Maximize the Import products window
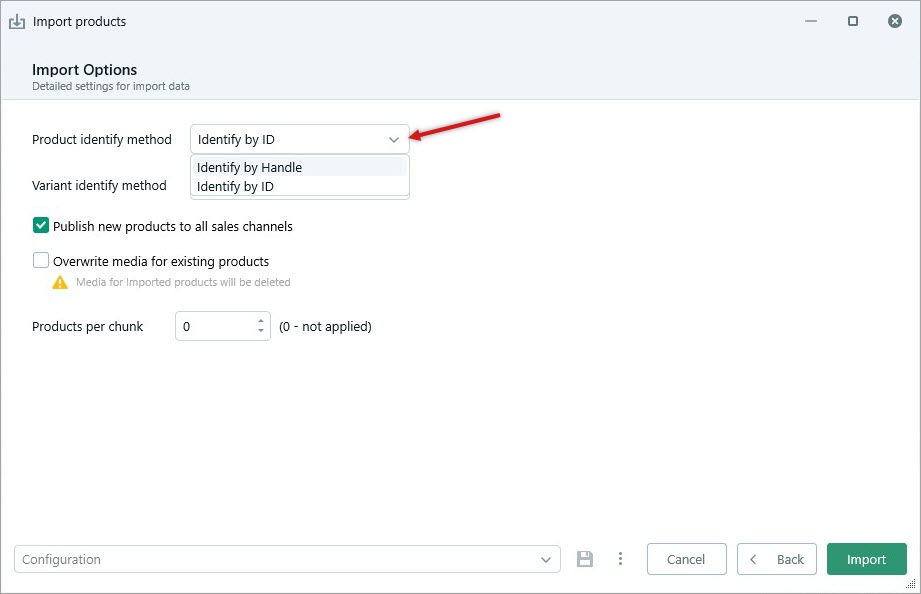921x594 pixels. (x=853, y=21)
